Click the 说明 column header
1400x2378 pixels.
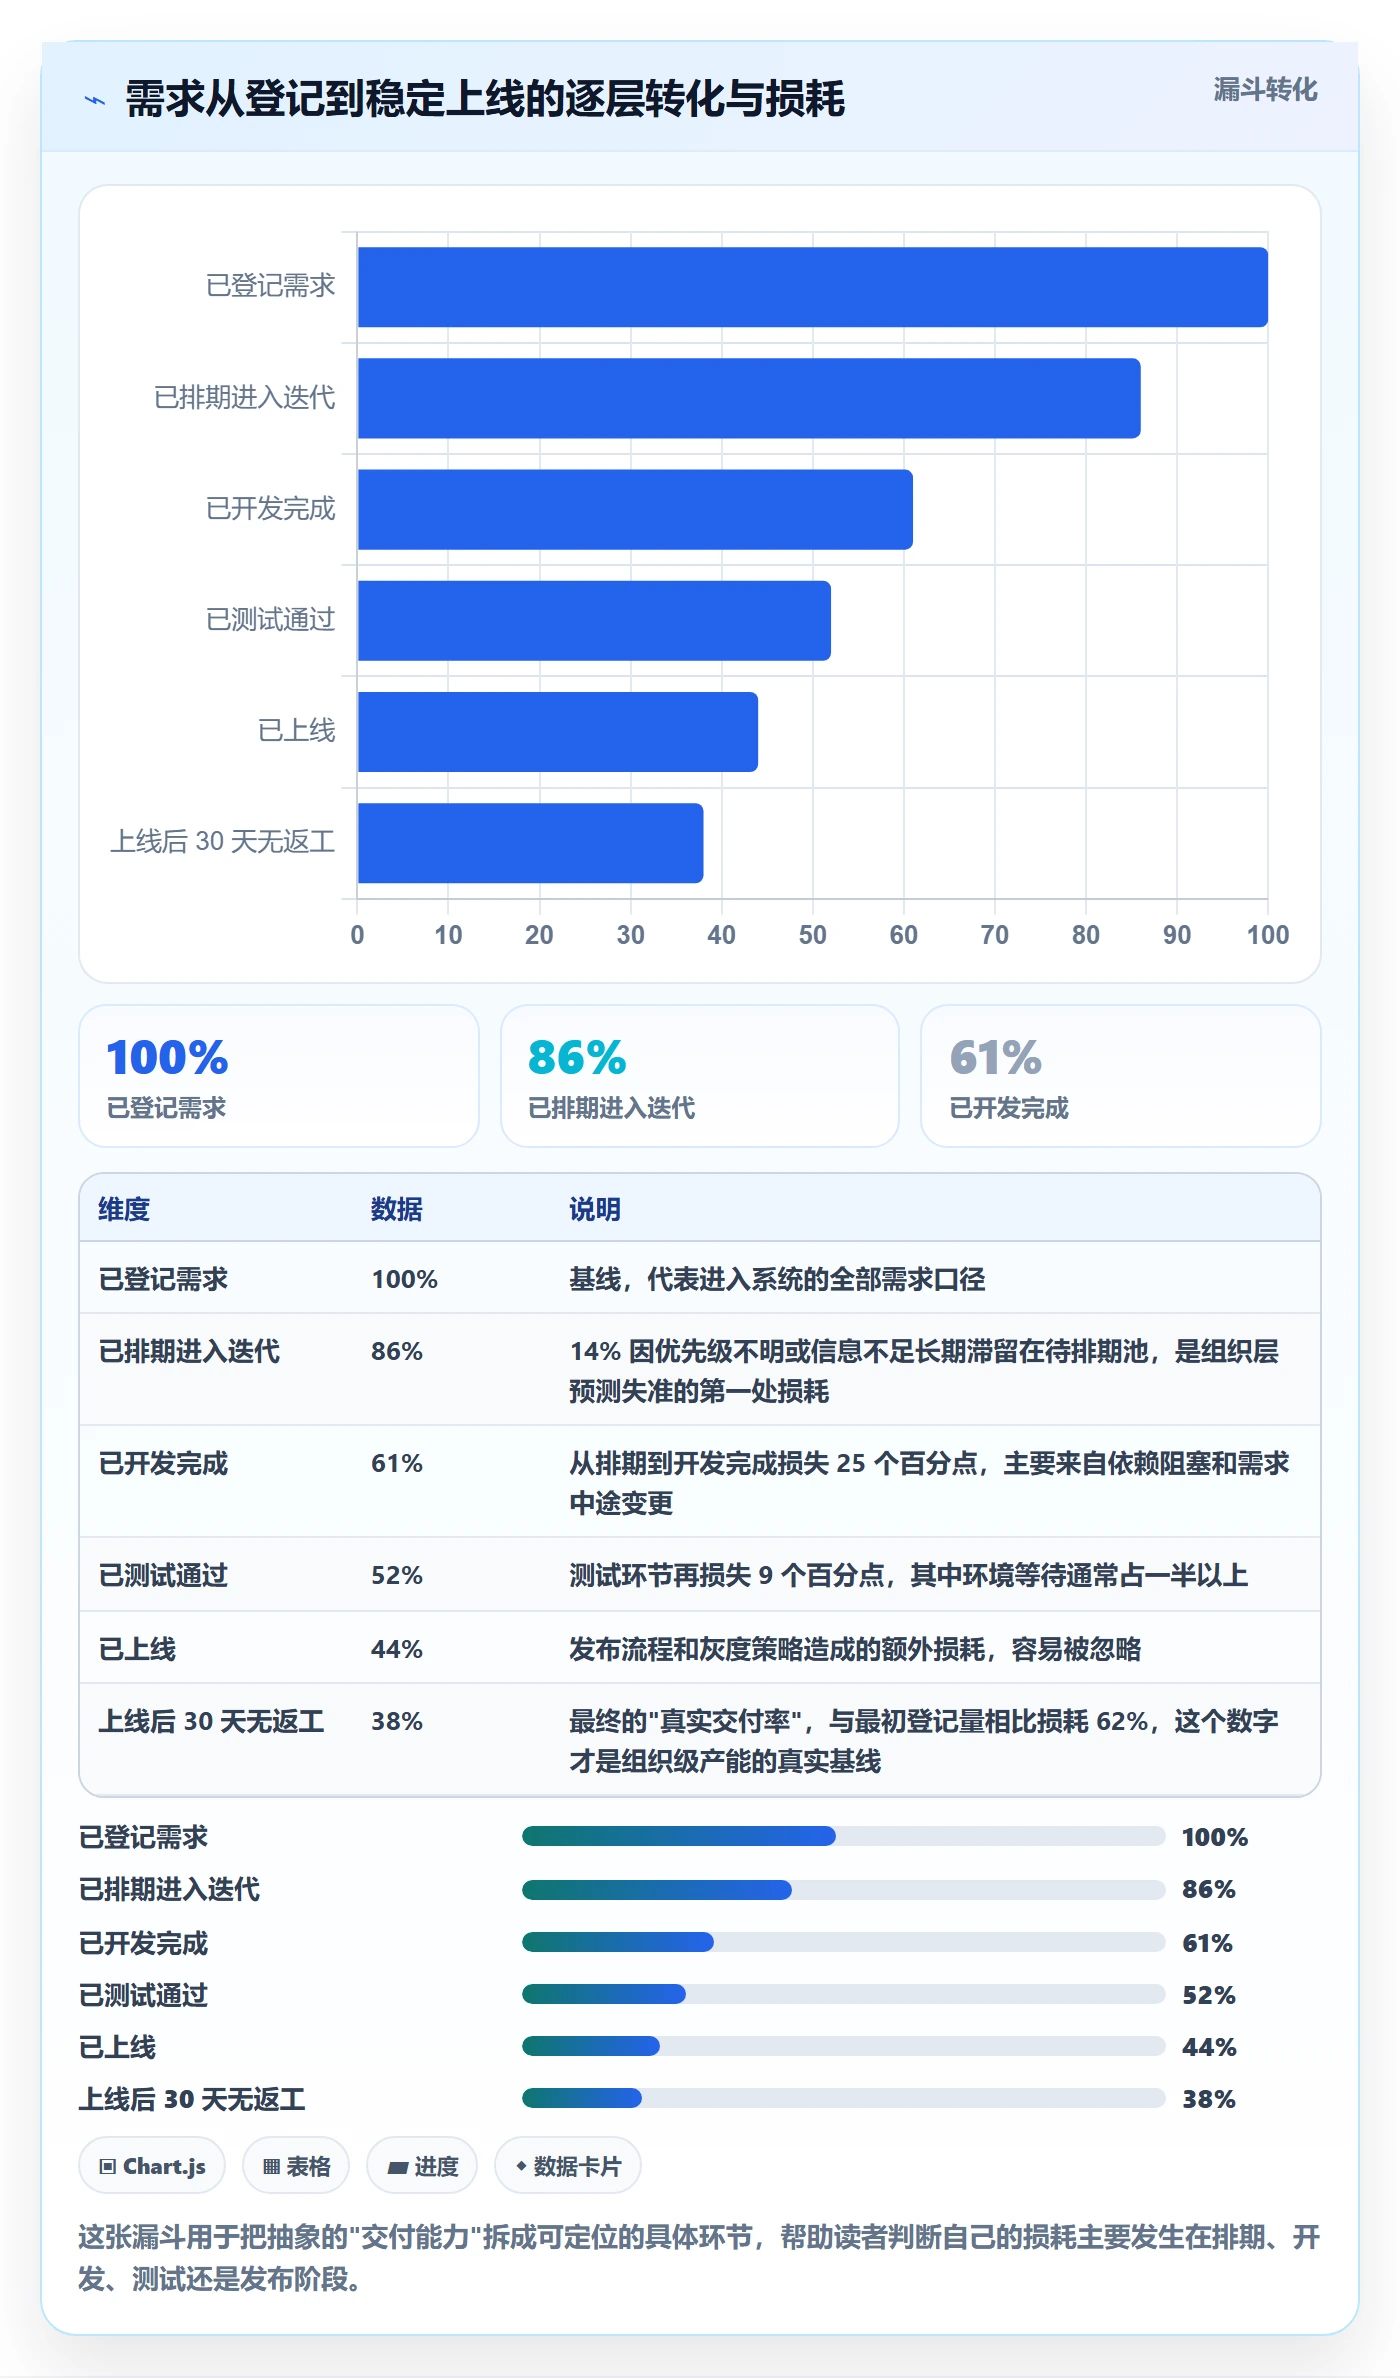pyautogui.click(x=595, y=1209)
